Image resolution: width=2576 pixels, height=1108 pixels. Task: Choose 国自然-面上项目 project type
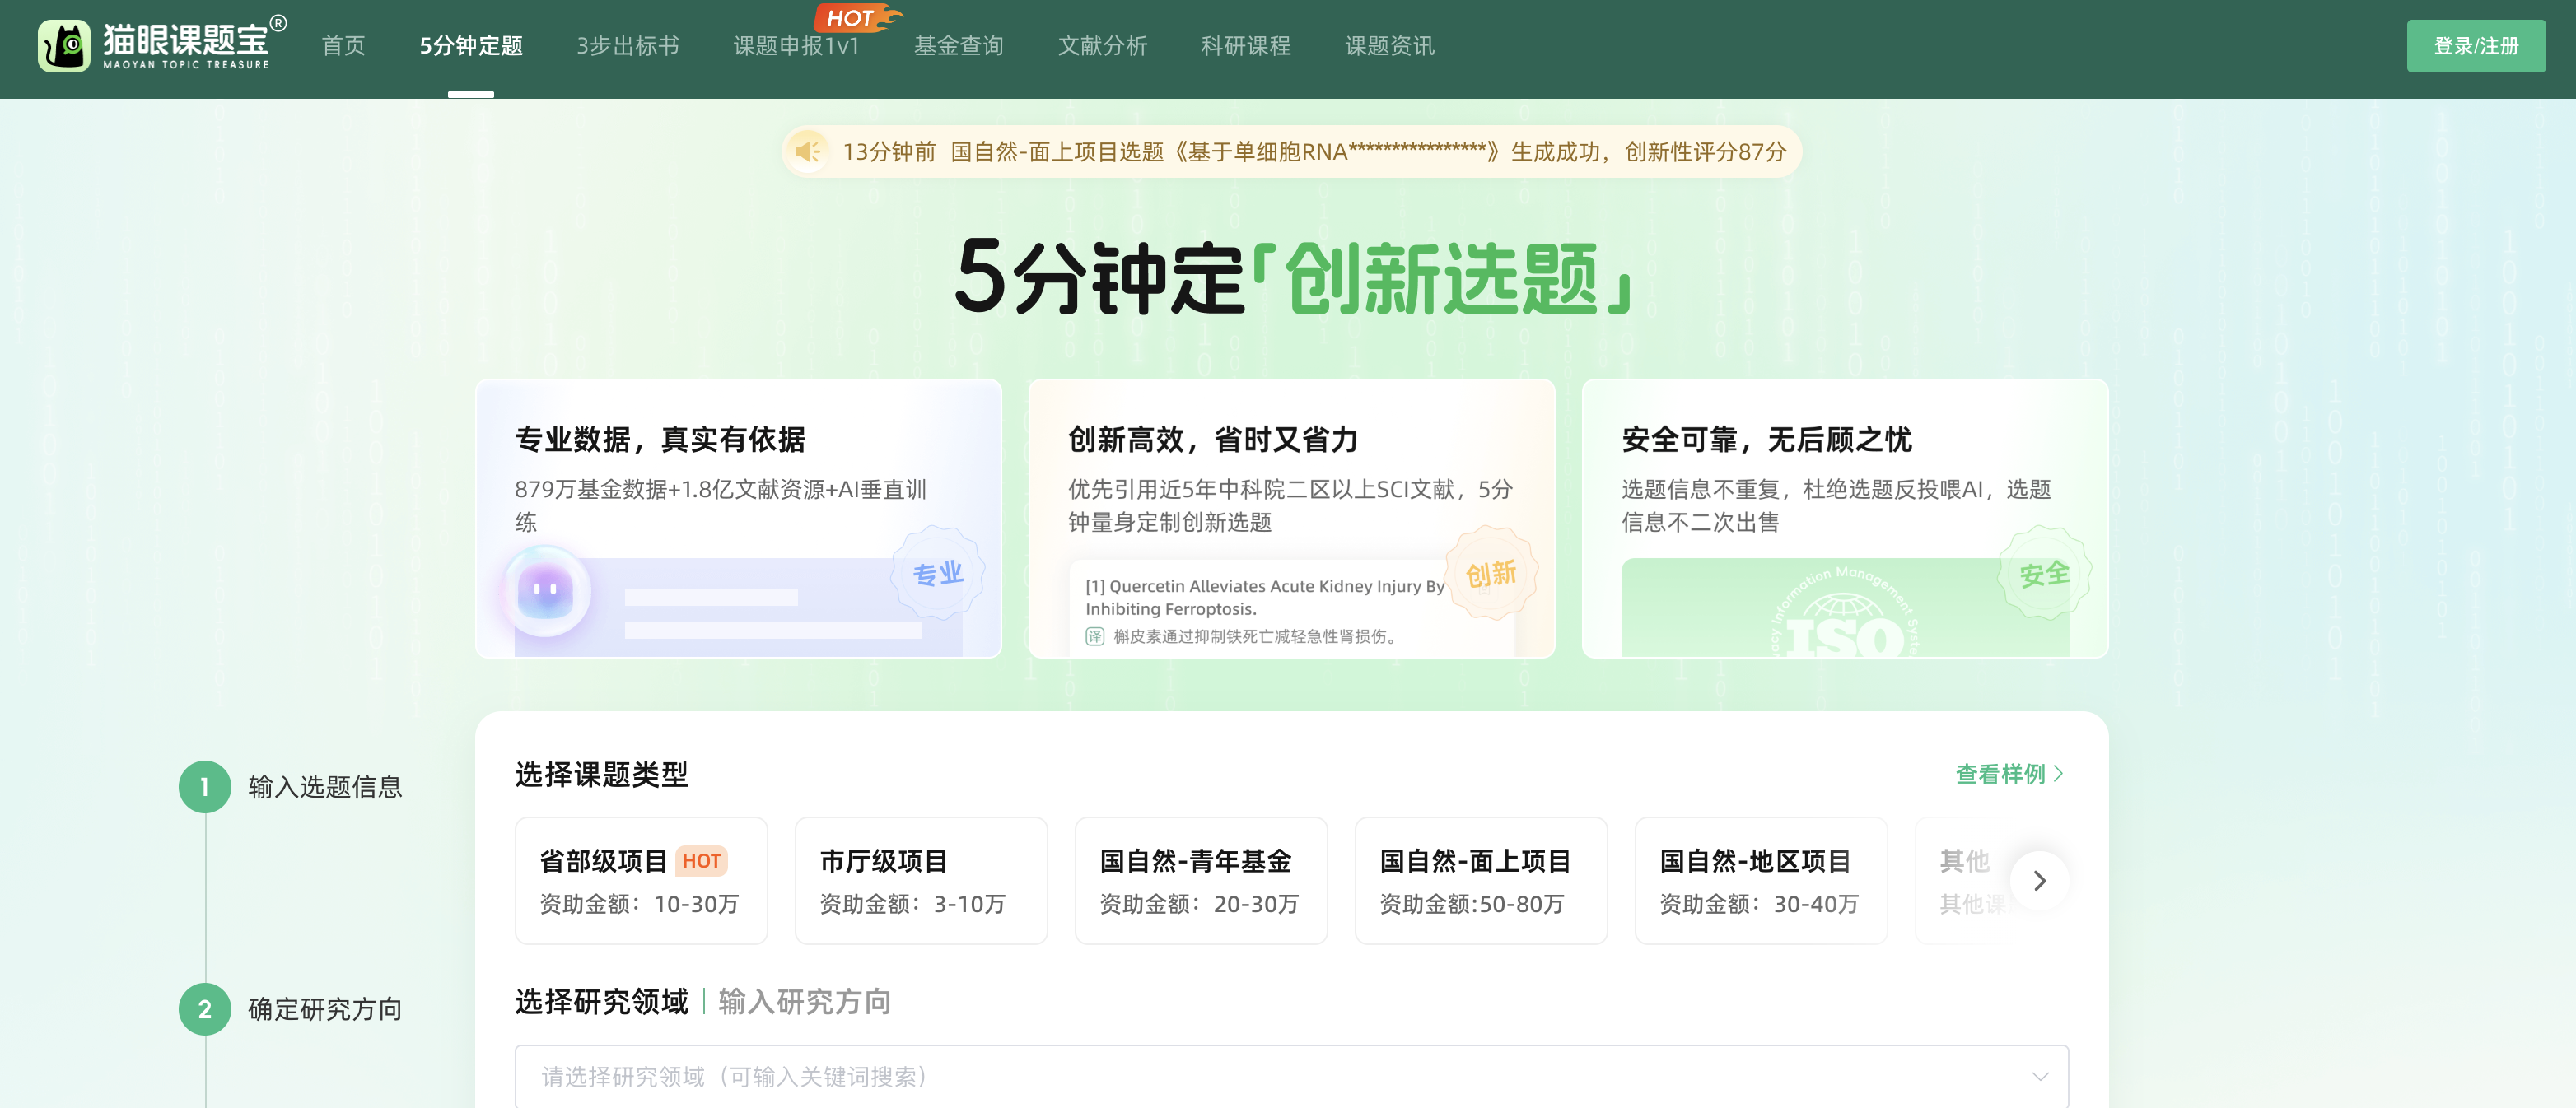click(x=1481, y=880)
